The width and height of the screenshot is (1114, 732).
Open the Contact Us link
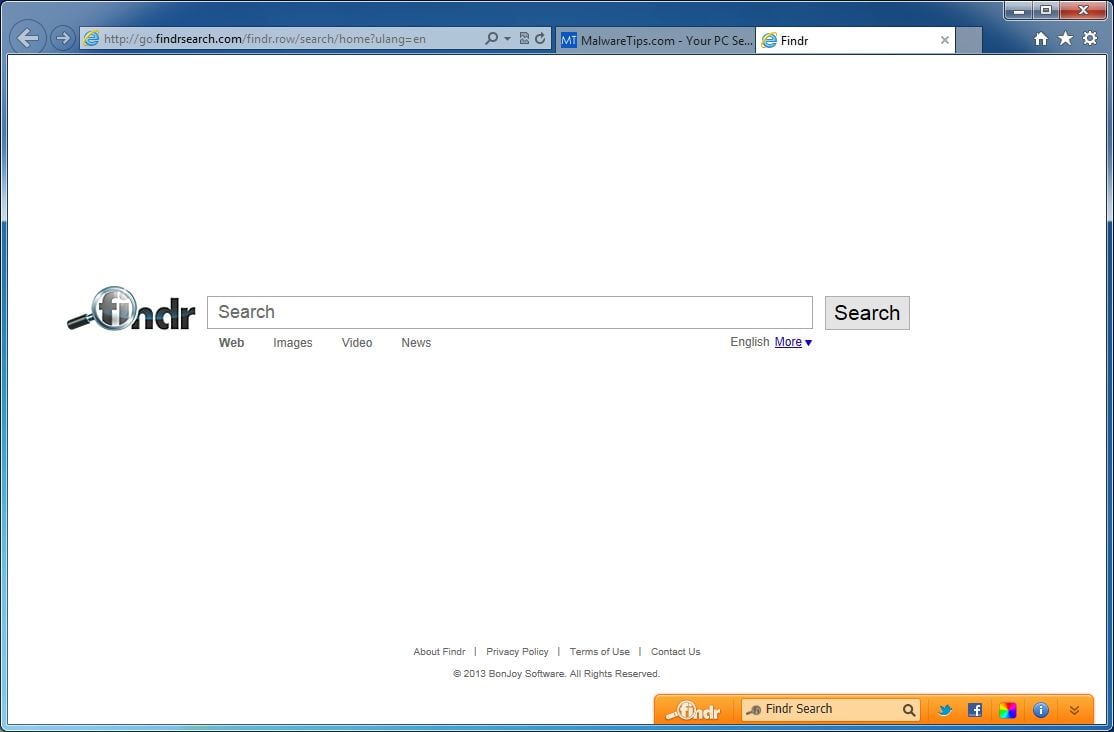676,652
